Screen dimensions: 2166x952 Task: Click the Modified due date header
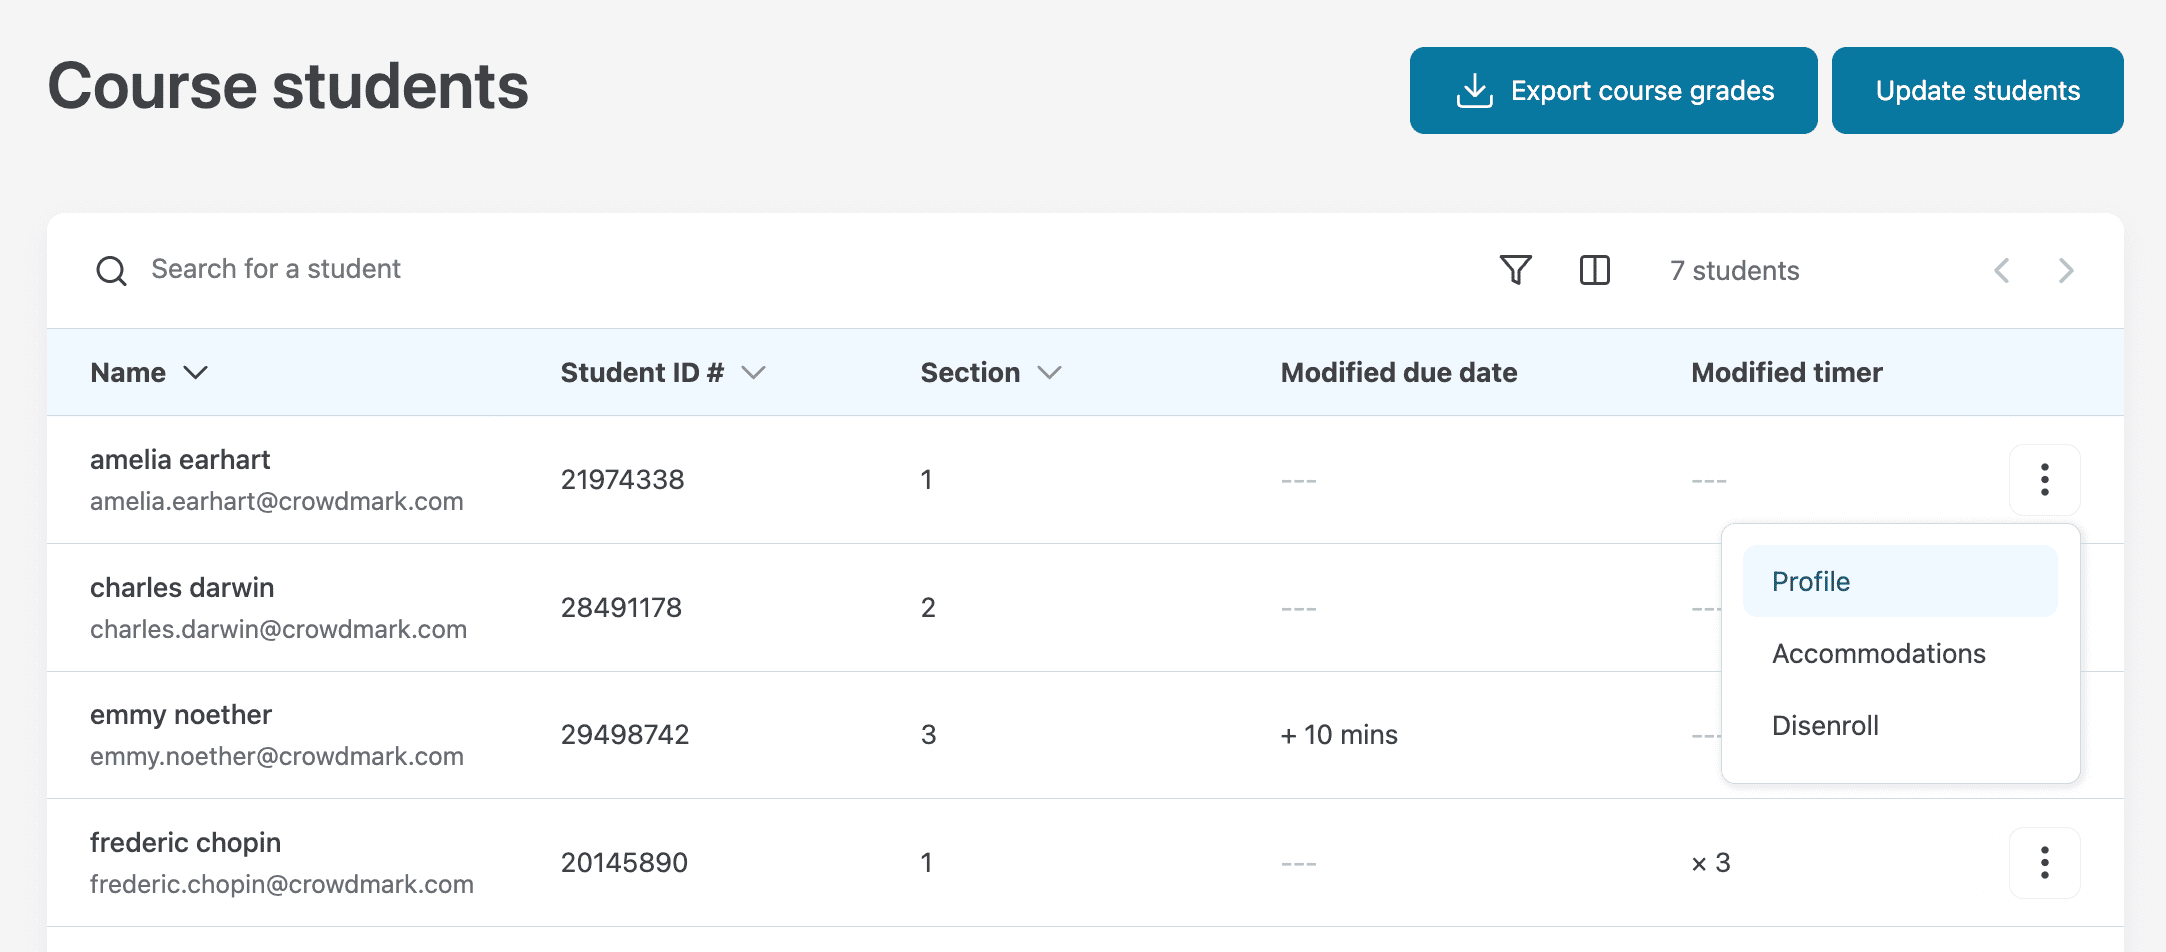[1398, 372]
